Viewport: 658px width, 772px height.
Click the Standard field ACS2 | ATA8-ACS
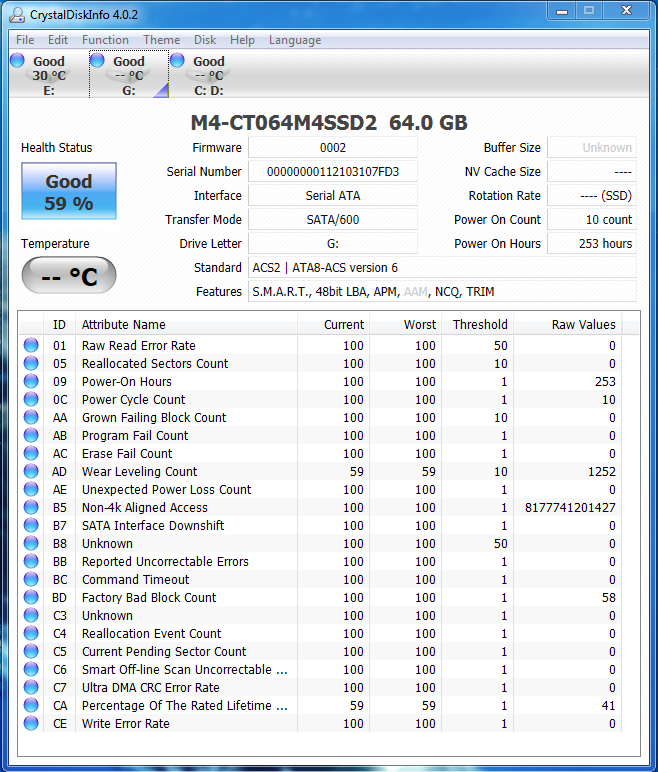pos(442,268)
